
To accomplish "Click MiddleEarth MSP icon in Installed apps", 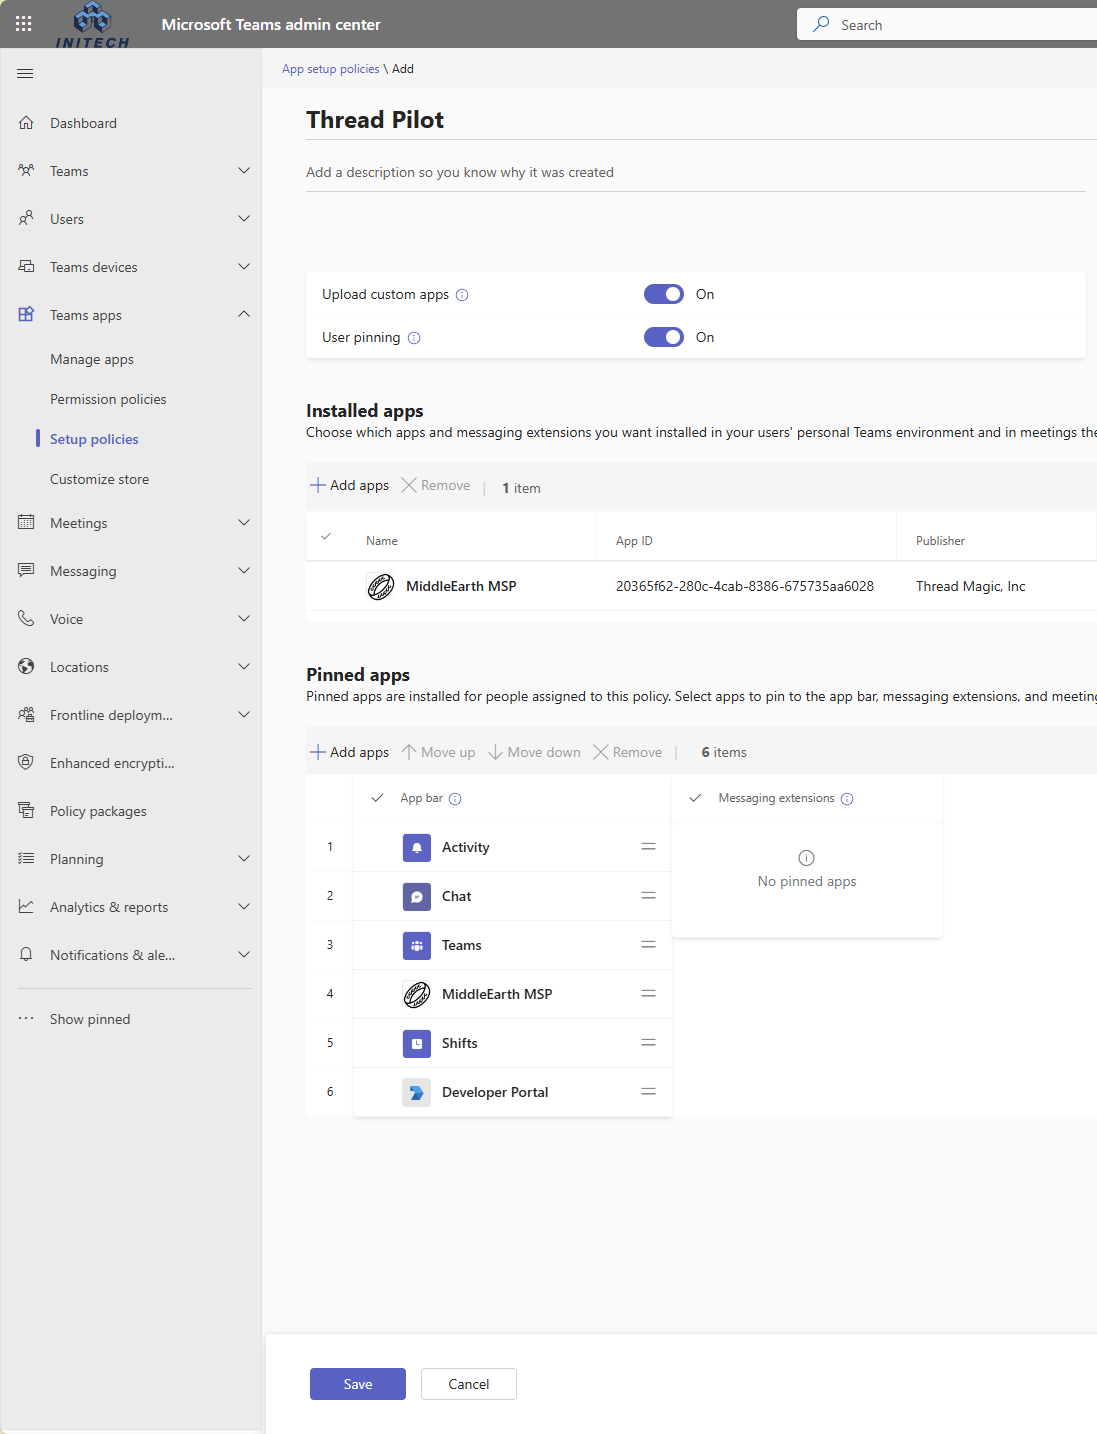I will tap(381, 587).
